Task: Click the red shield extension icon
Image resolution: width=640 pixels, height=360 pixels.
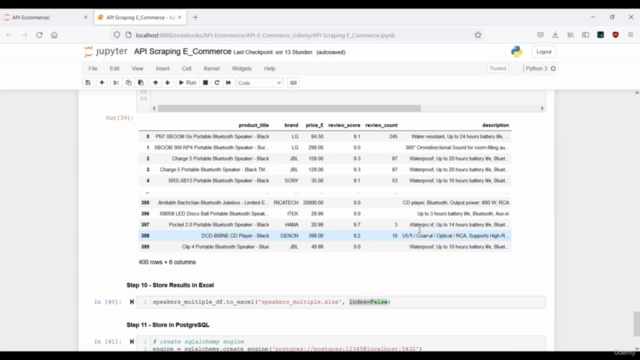Action: (x=616, y=35)
